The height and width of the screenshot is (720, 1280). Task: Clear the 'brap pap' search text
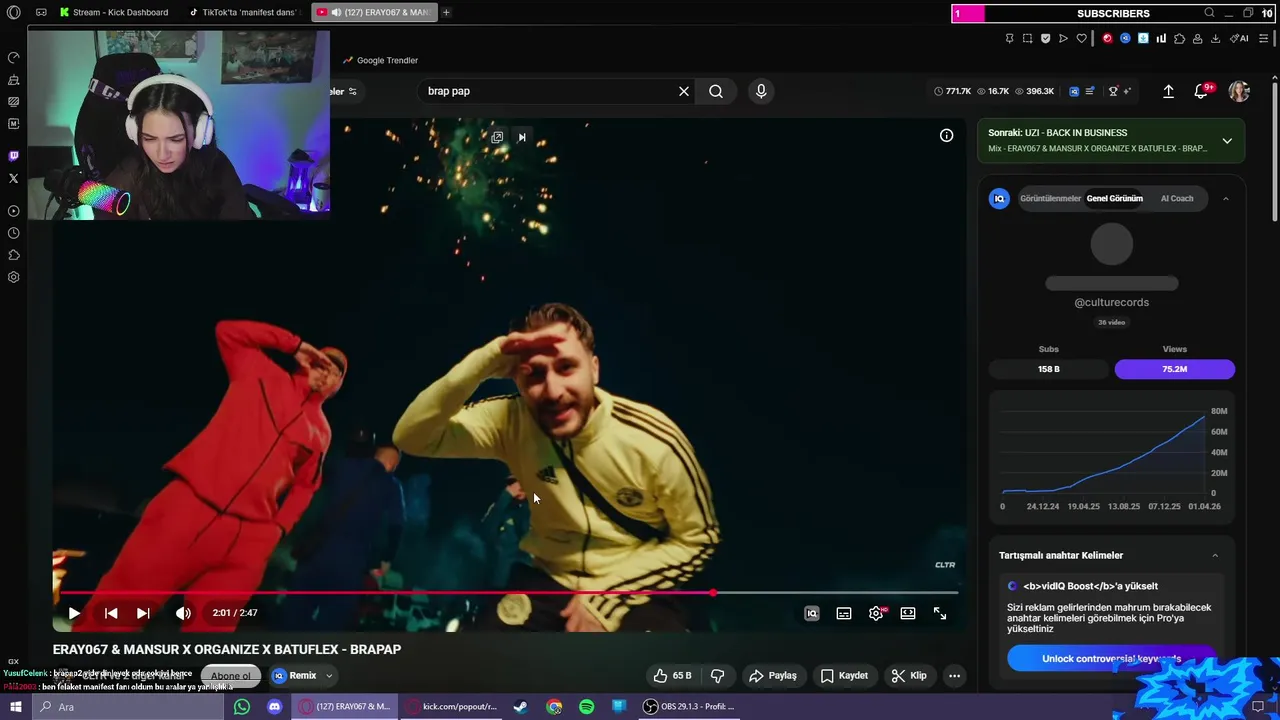coord(684,91)
